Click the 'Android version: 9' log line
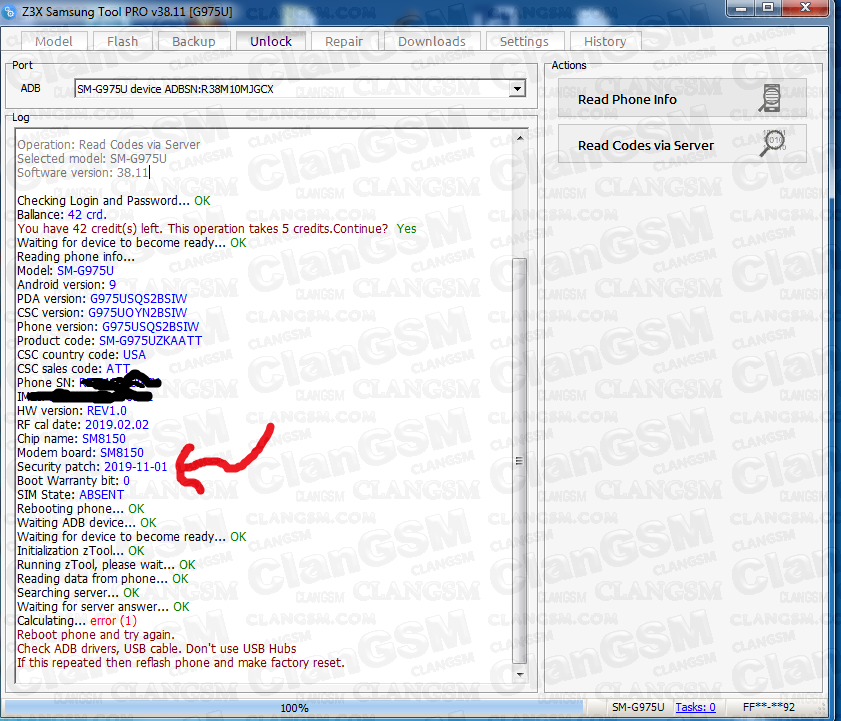 [x=67, y=285]
